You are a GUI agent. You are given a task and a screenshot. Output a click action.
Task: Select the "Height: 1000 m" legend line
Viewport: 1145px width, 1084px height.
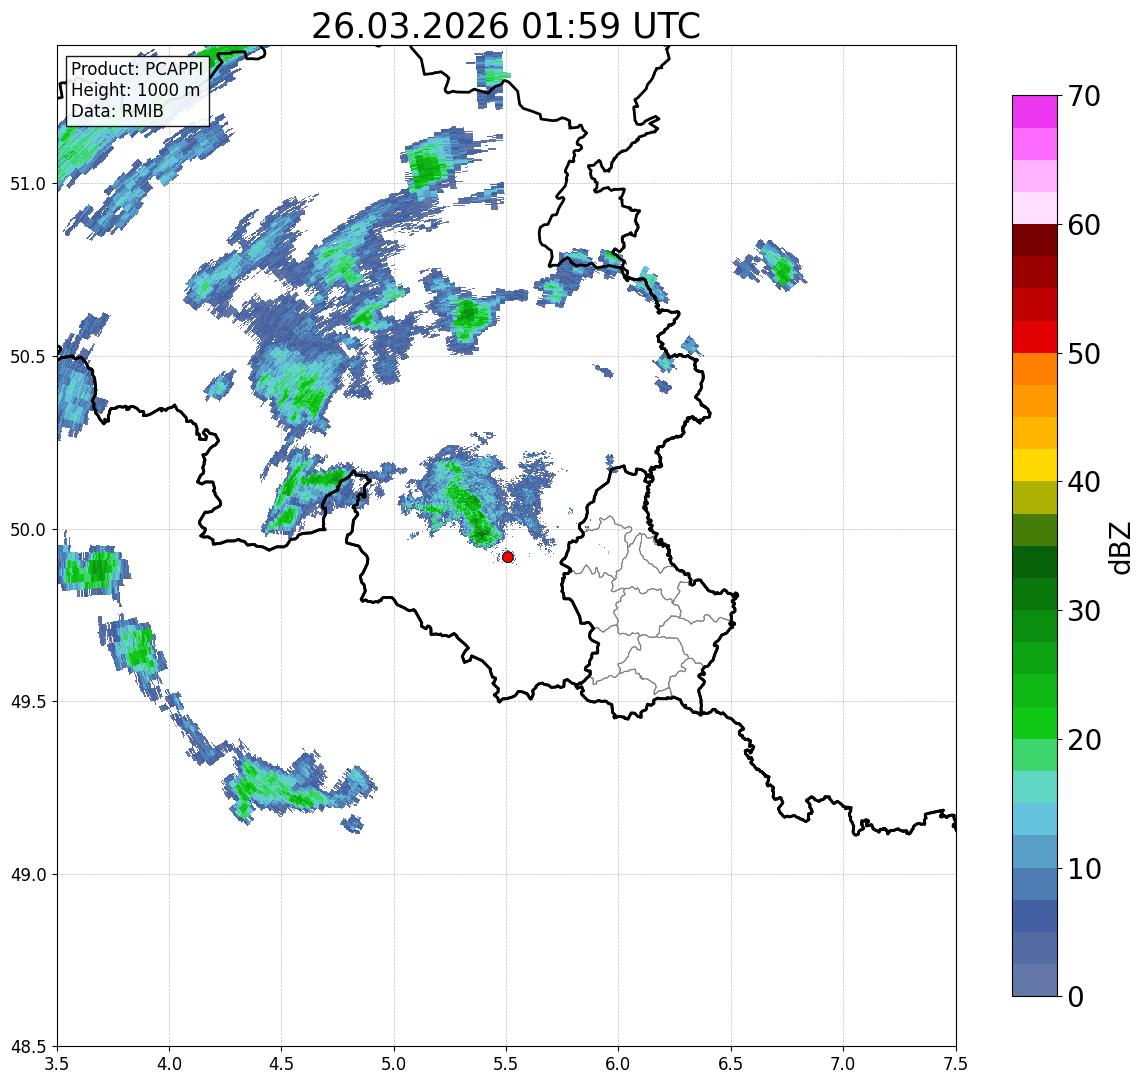135,90
